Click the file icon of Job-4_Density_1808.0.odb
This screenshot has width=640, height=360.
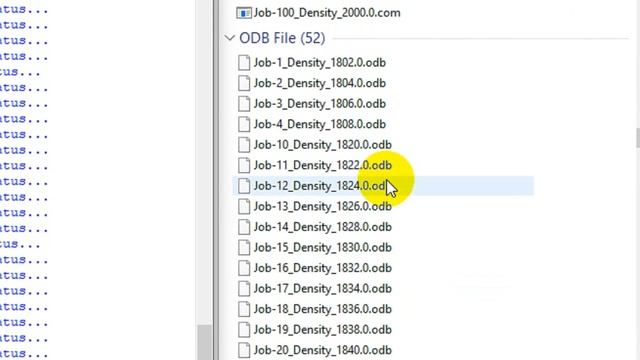coord(244,124)
